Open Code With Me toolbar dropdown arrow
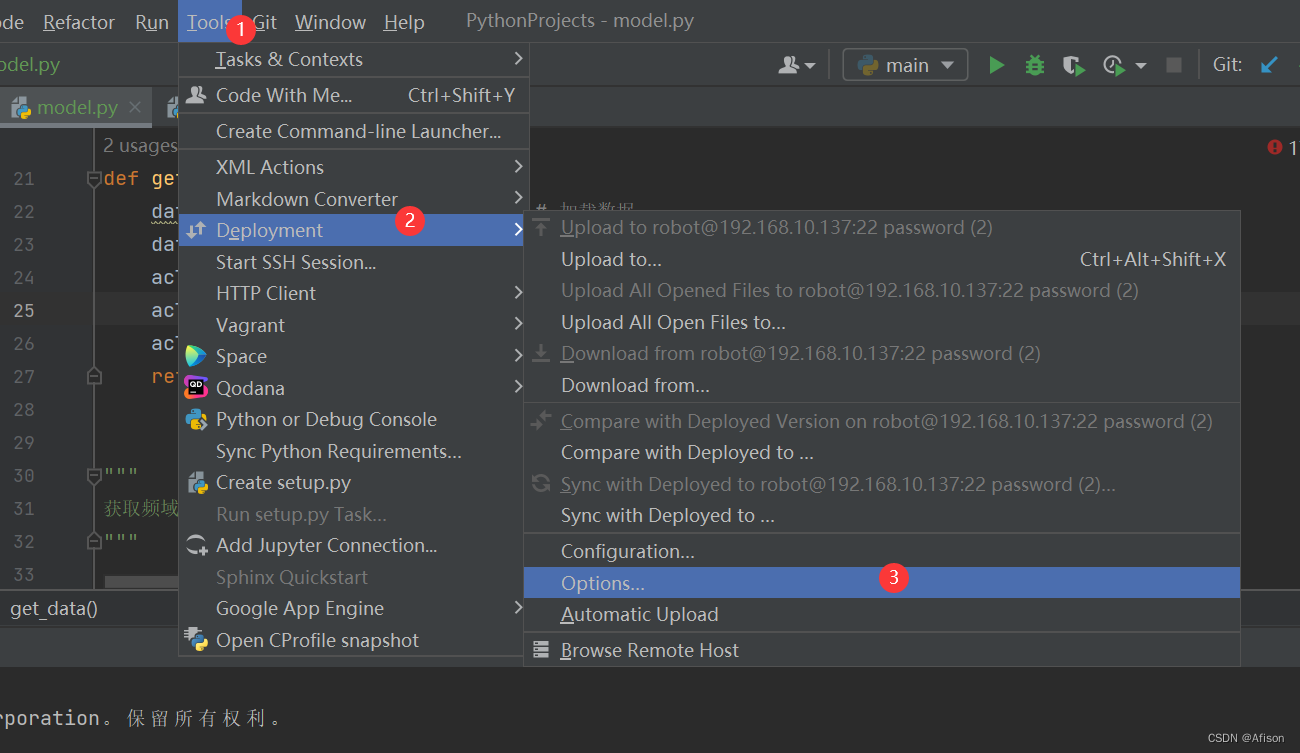The image size is (1300, 753). point(810,66)
